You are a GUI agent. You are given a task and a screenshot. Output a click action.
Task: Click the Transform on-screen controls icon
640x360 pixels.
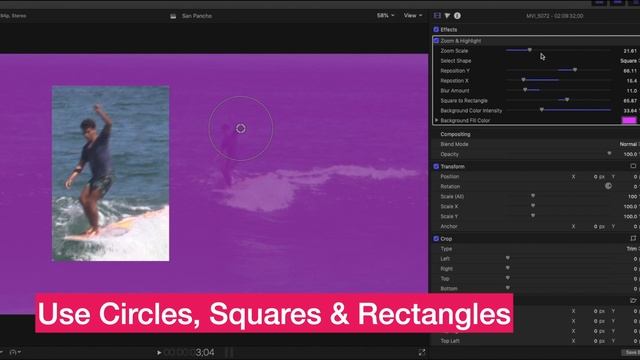tap(633, 166)
